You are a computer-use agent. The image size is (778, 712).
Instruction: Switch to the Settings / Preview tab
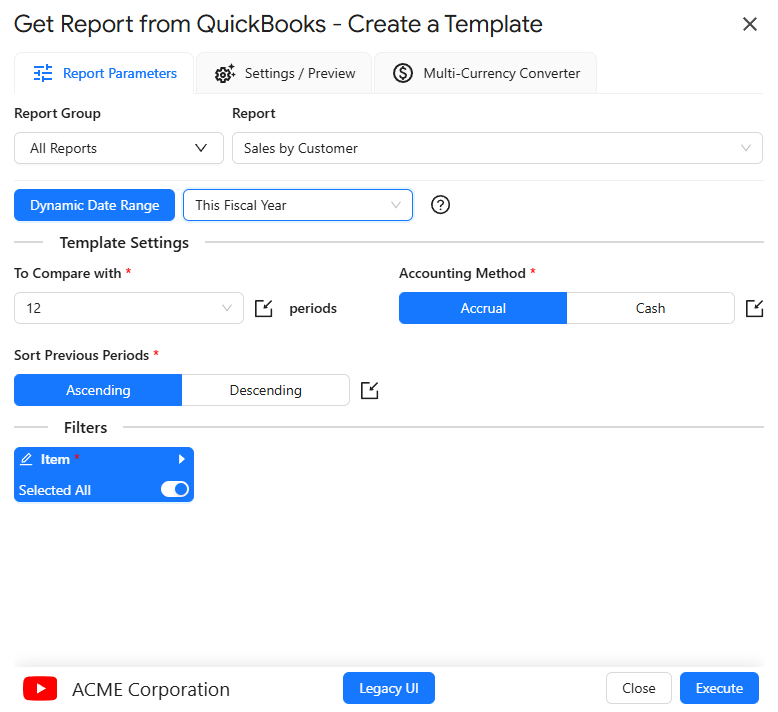(x=284, y=73)
